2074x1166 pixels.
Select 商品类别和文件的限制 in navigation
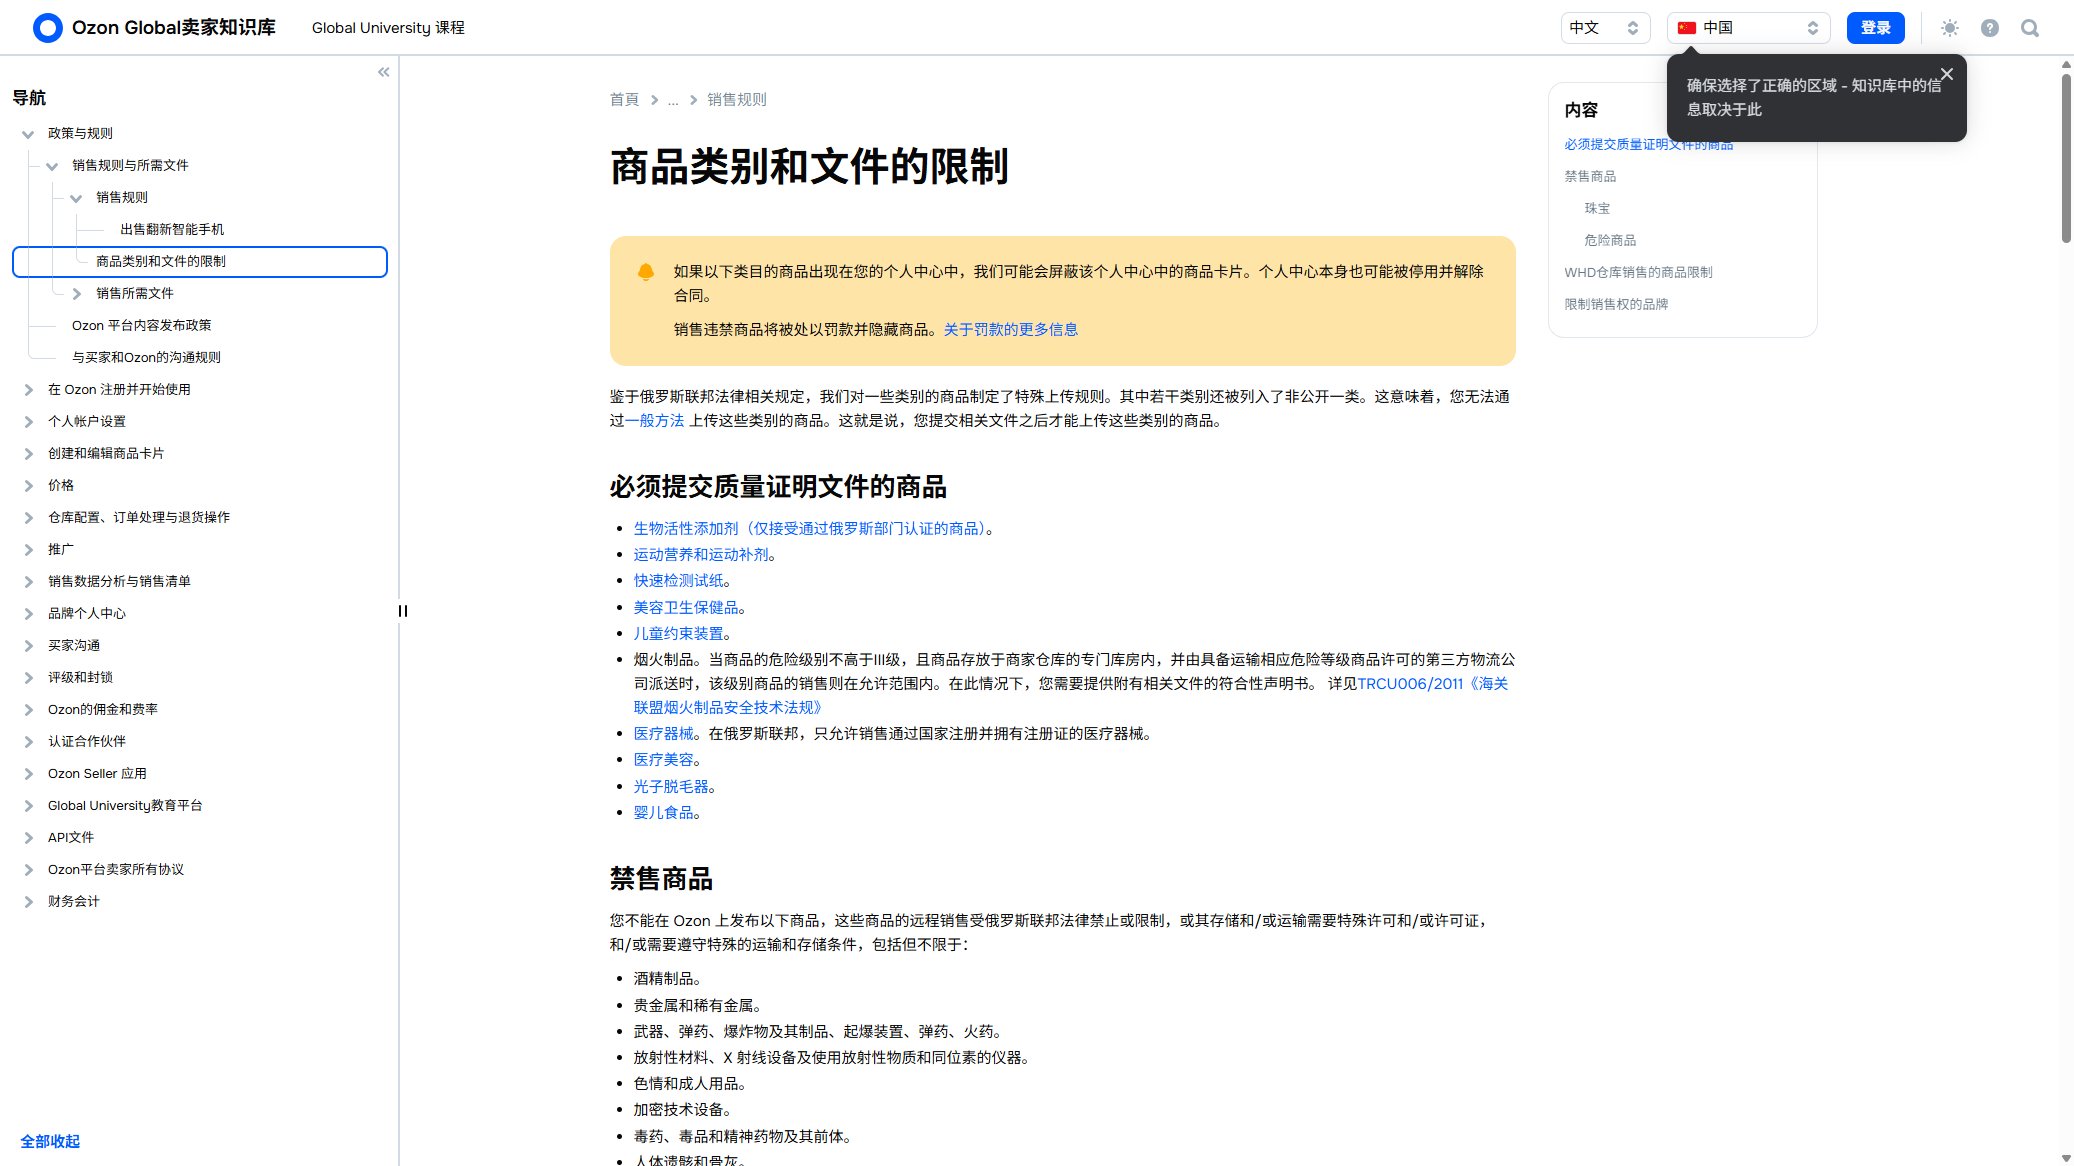pyautogui.click(x=200, y=261)
